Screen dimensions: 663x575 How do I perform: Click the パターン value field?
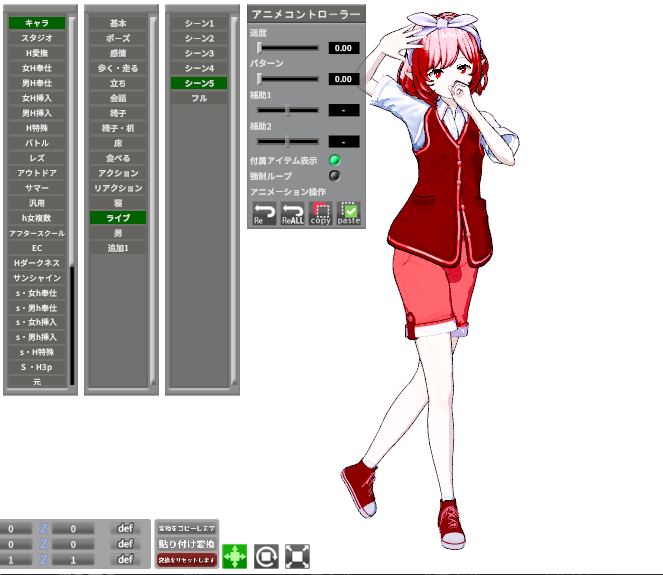click(343, 79)
